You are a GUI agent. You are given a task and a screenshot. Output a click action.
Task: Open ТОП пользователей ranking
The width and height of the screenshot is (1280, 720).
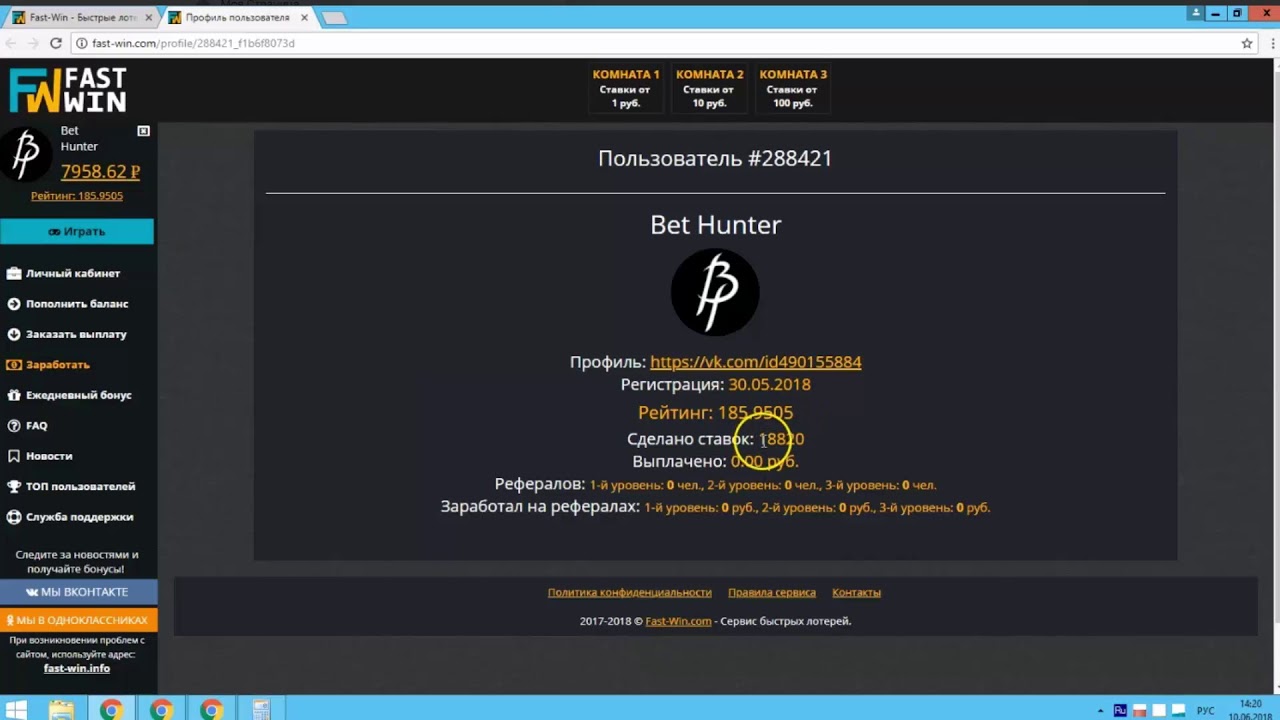click(80, 486)
